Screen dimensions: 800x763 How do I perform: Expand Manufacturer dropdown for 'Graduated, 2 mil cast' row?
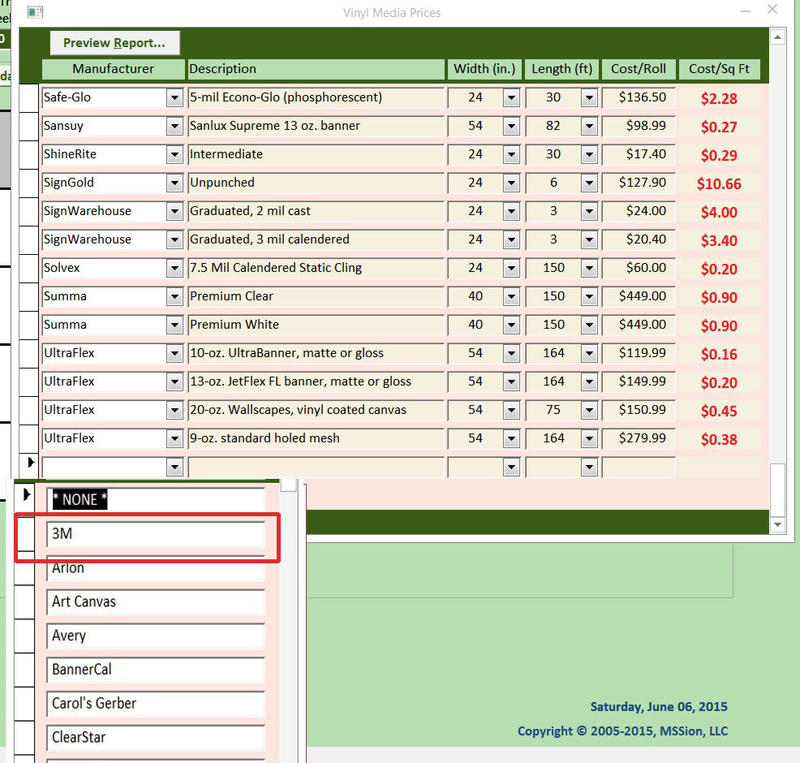pyautogui.click(x=174, y=211)
